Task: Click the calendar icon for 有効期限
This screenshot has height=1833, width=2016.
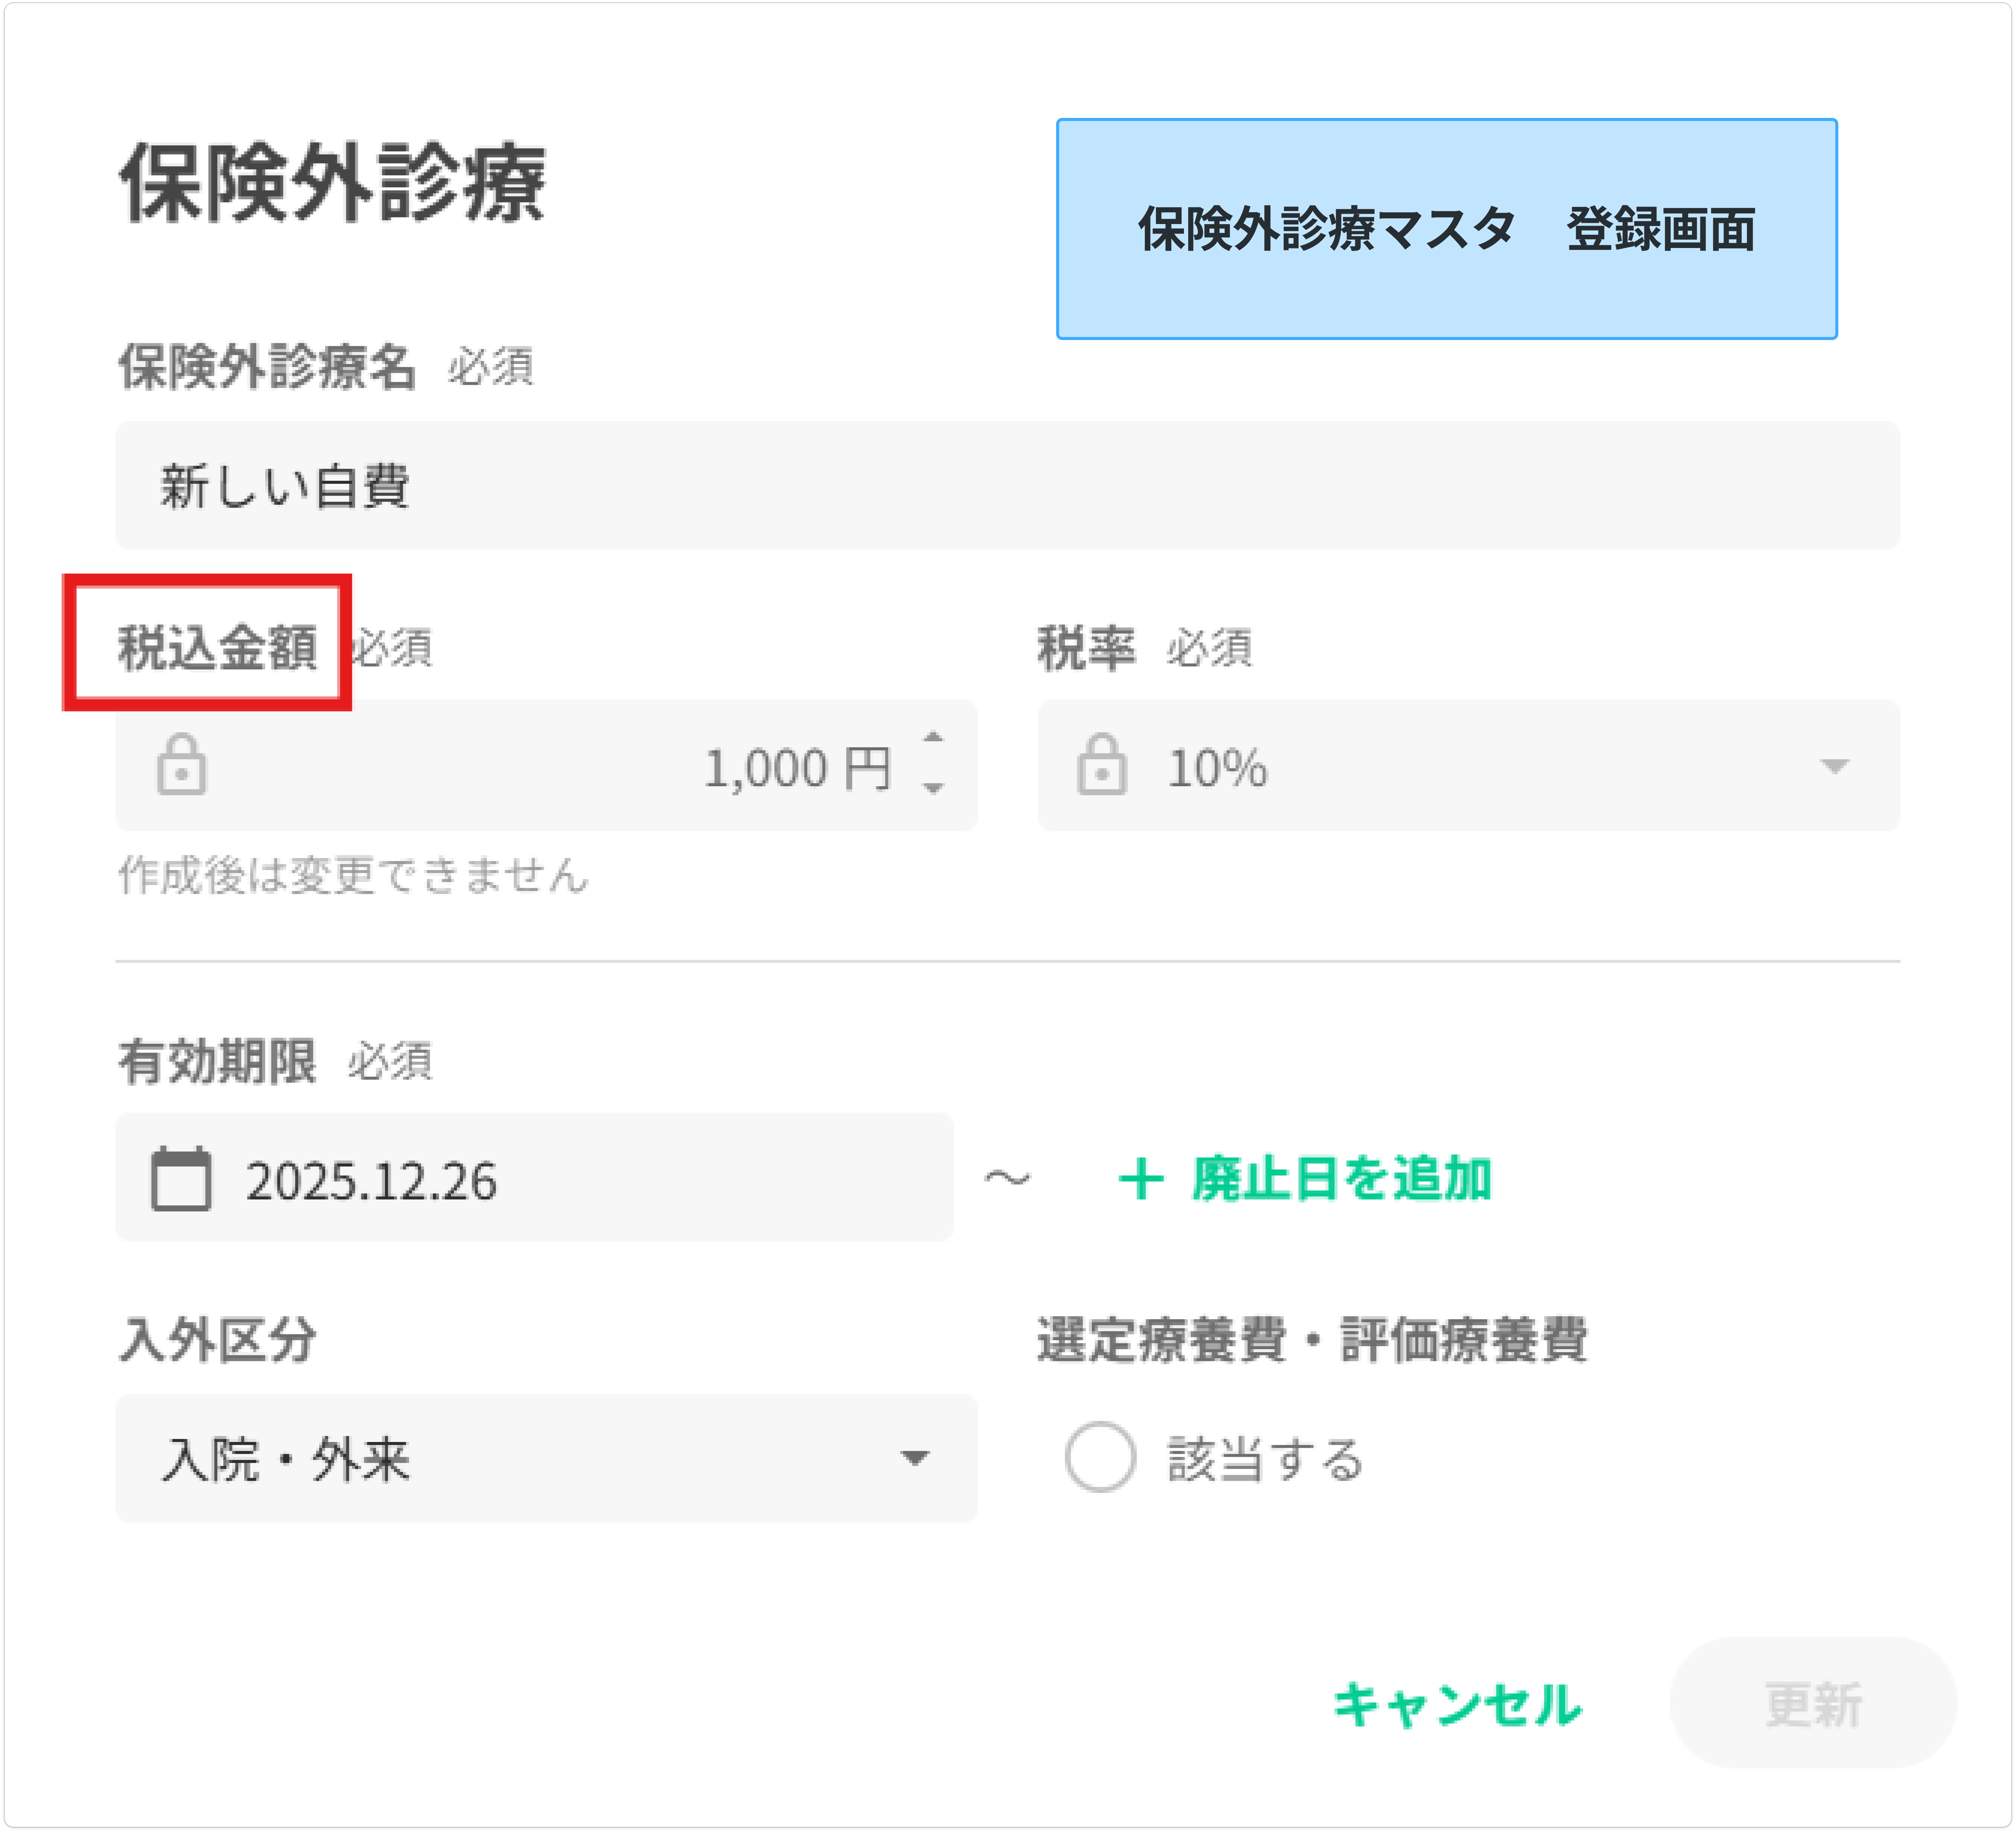Action: (181, 1179)
